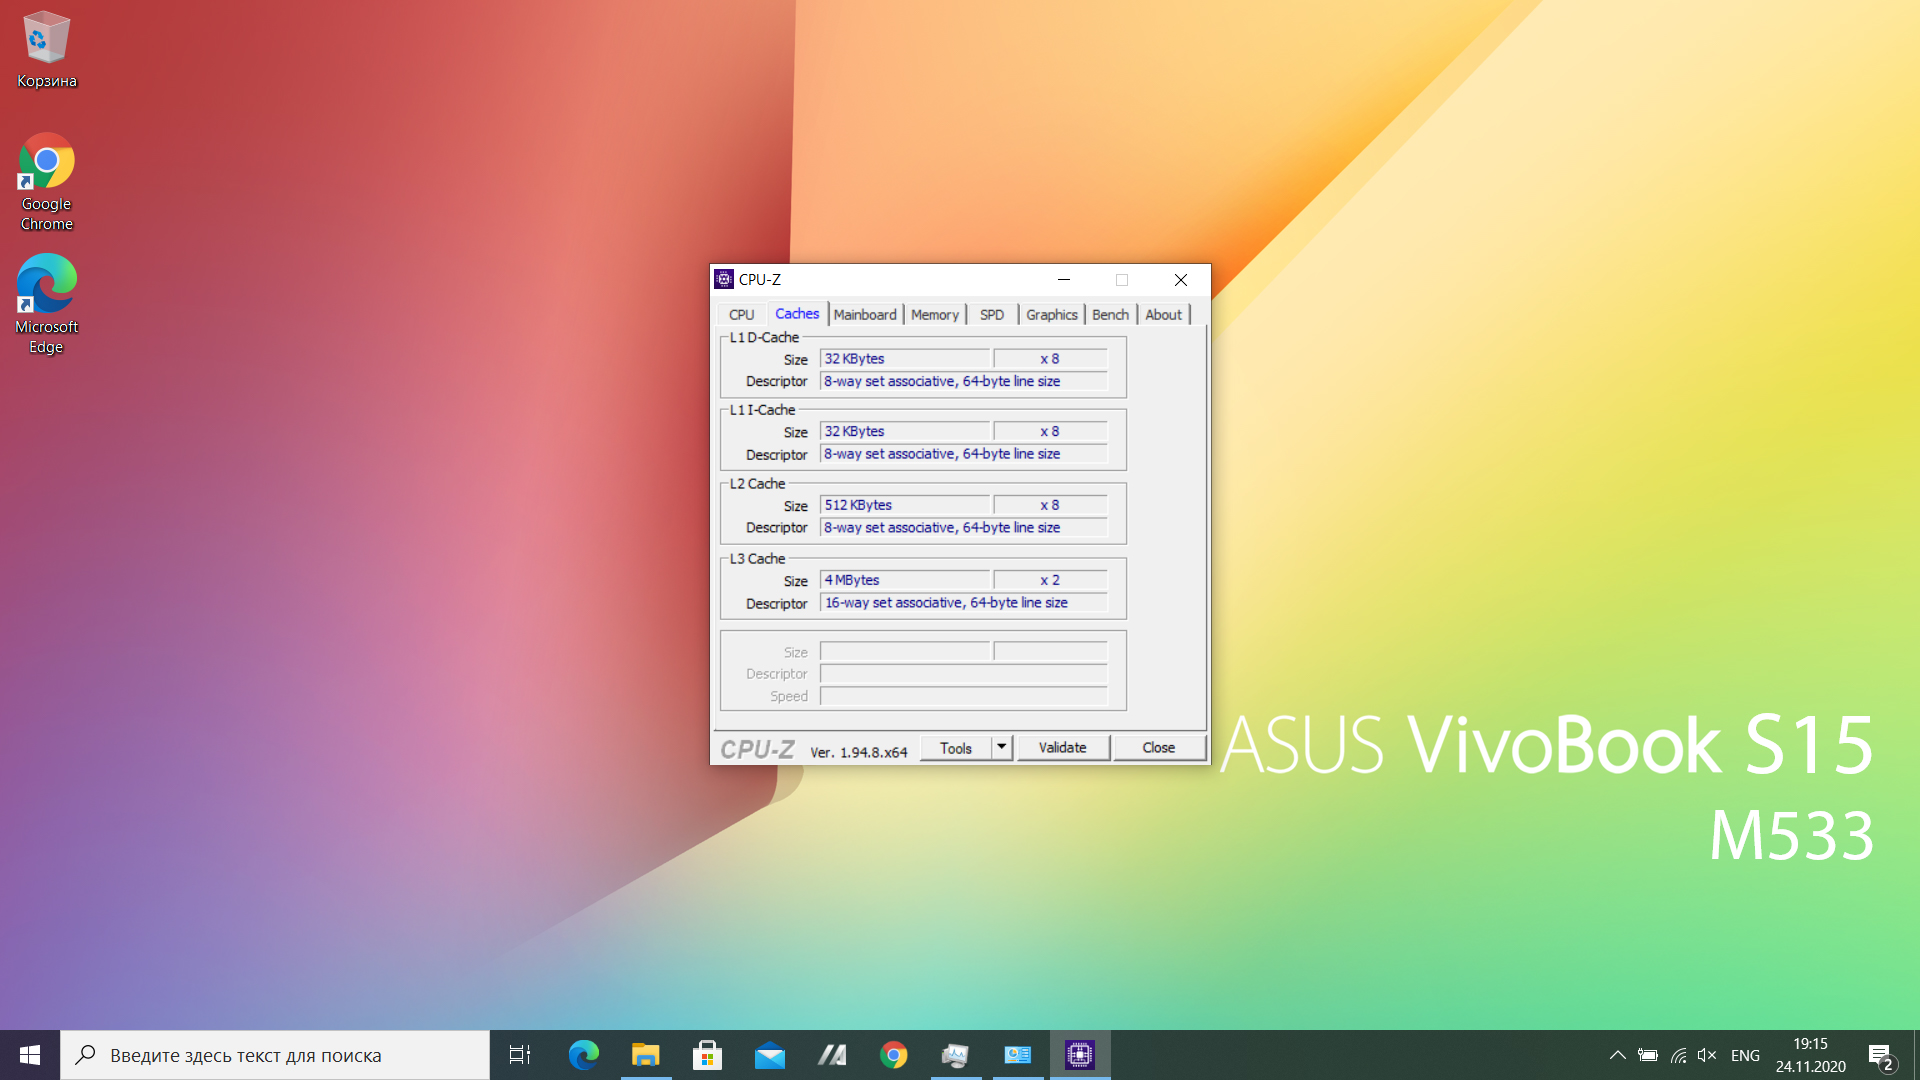This screenshot has width=1920, height=1080.
Task: Switch the ENG input language indicator
Action: 1745,1055
